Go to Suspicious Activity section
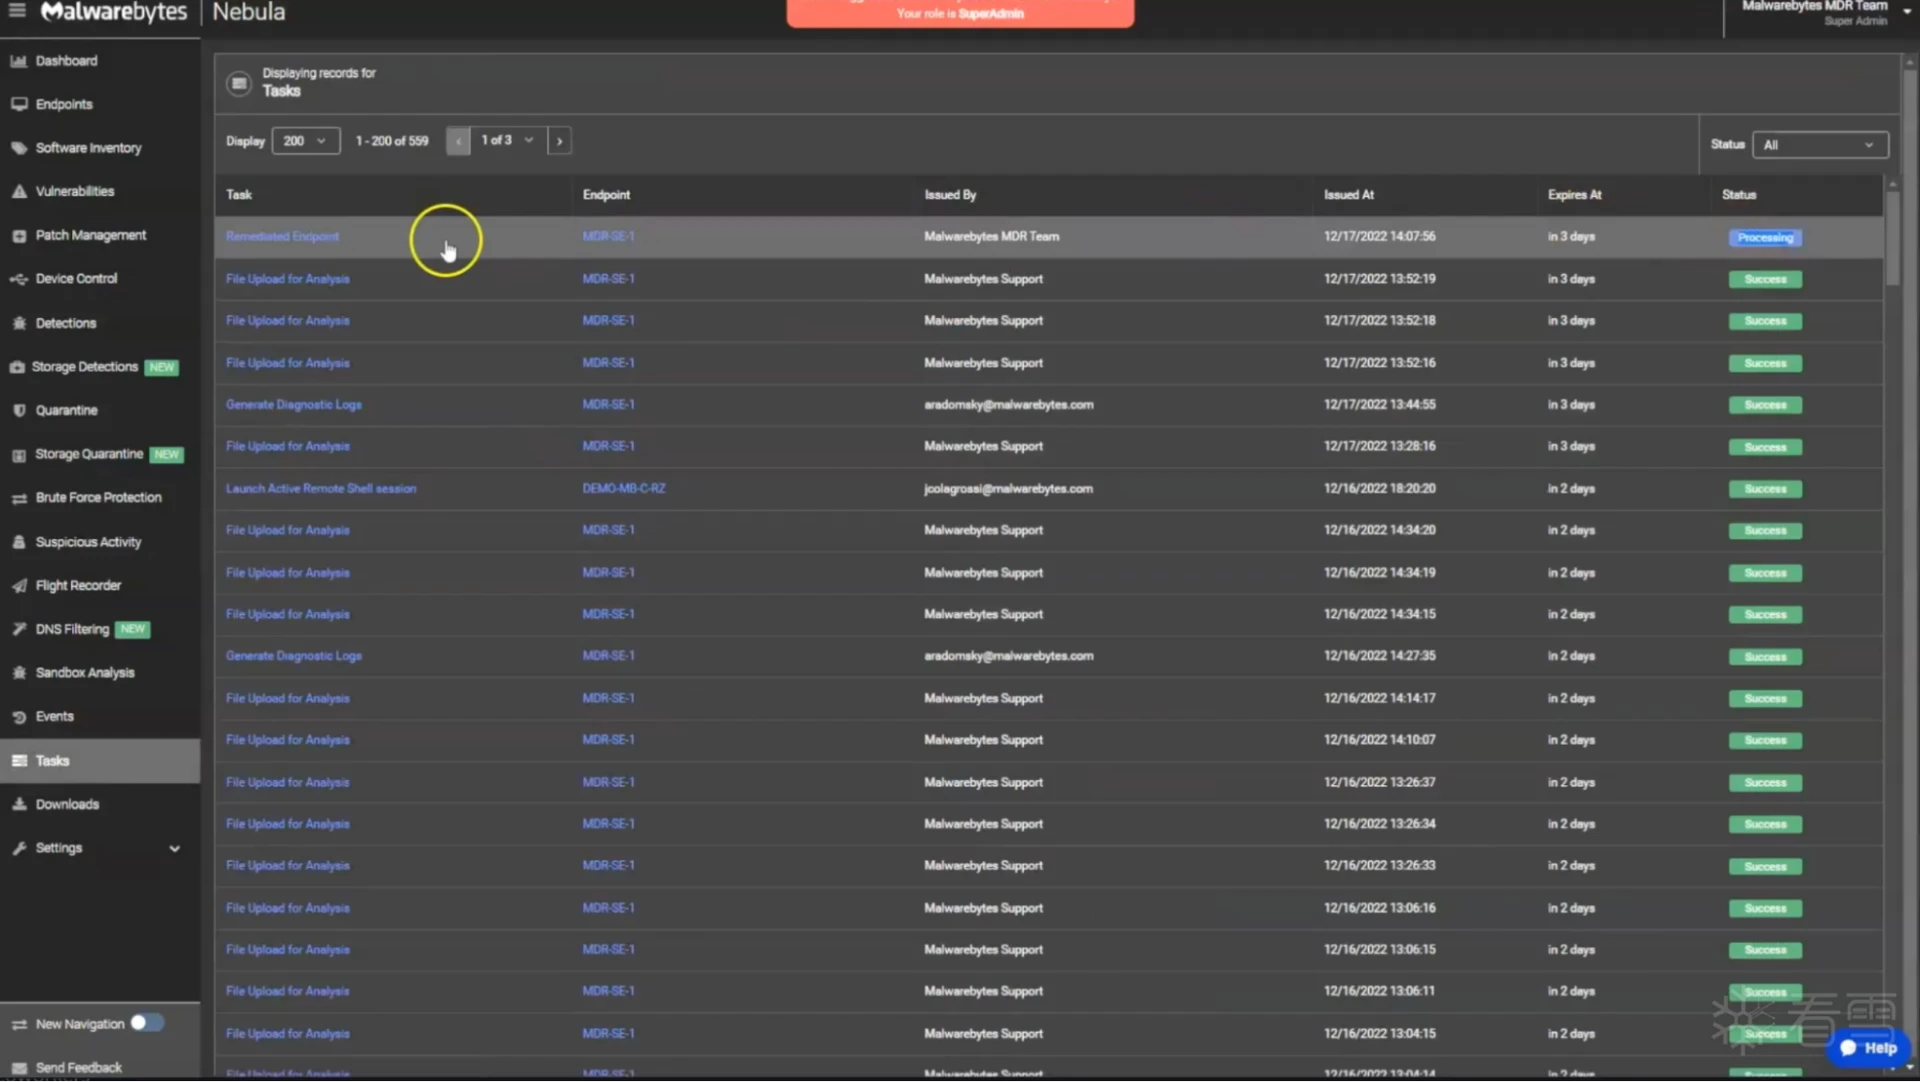Viewport: 1920px width, 1082px height. (x=88, y=542)
